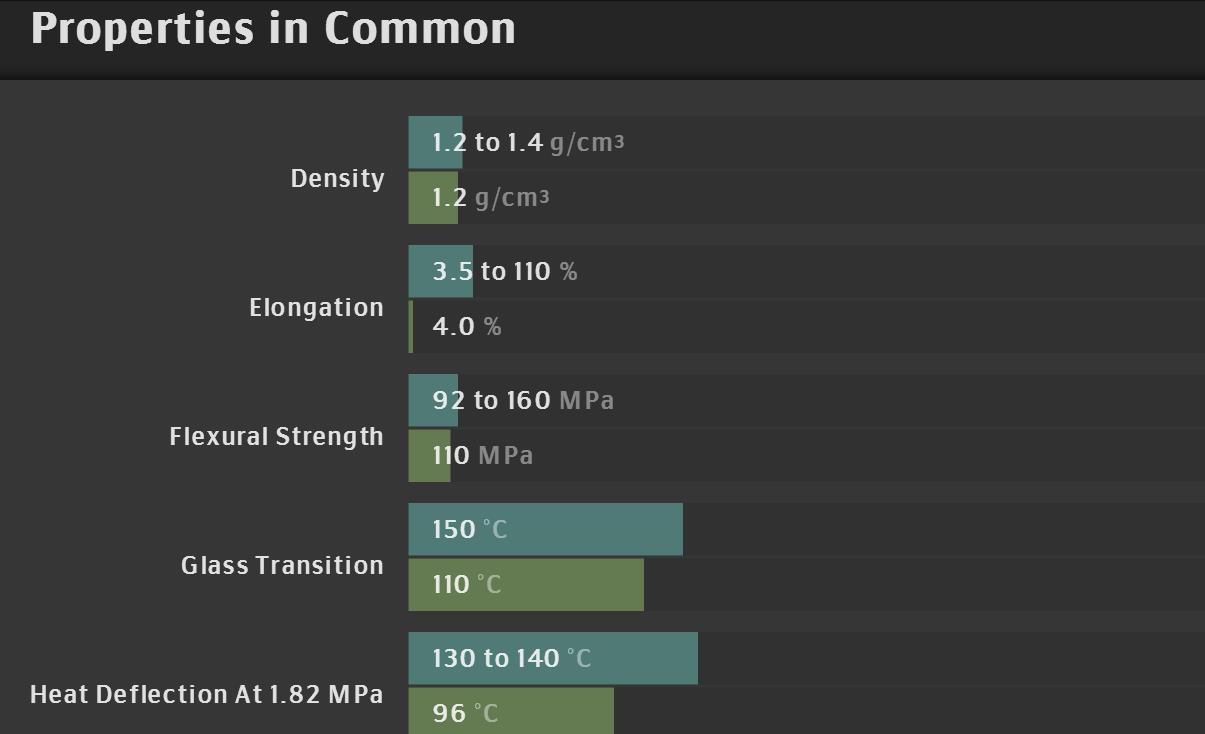Select the Elongation property label

click(316, 308)
